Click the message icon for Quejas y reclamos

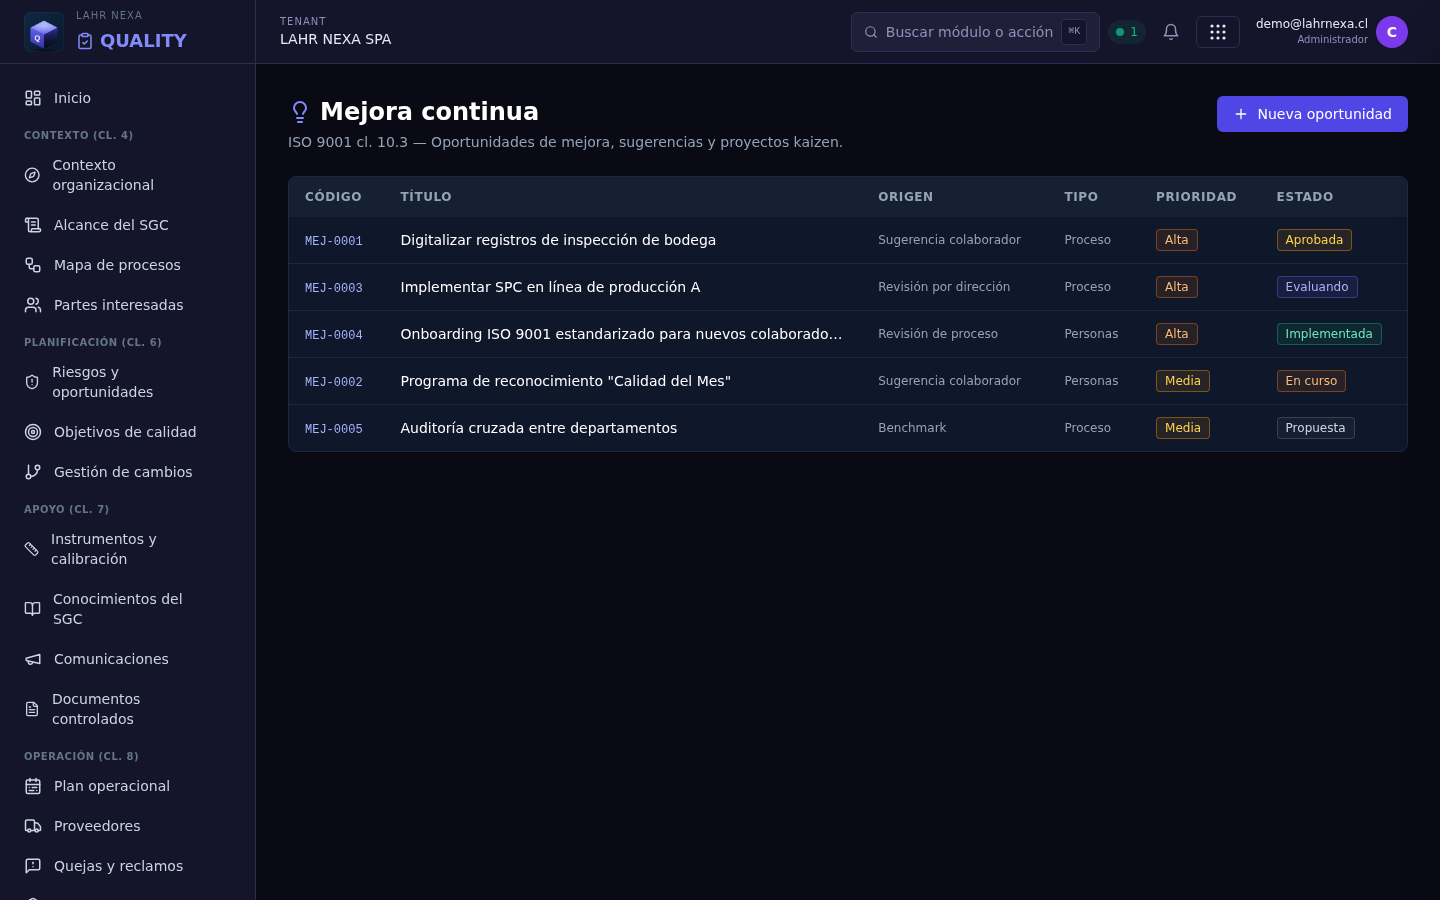coord(33,866)
